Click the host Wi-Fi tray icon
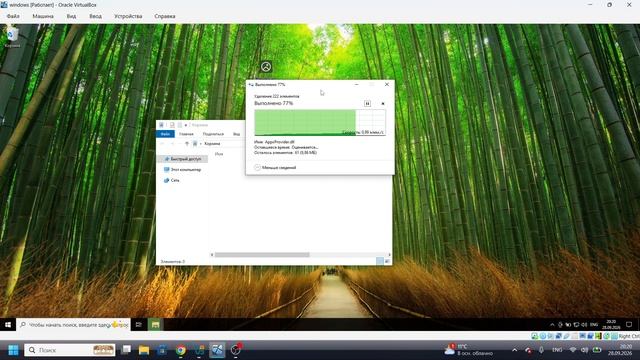This screenshot has width=640, height=360. click(x=573, y=350)
